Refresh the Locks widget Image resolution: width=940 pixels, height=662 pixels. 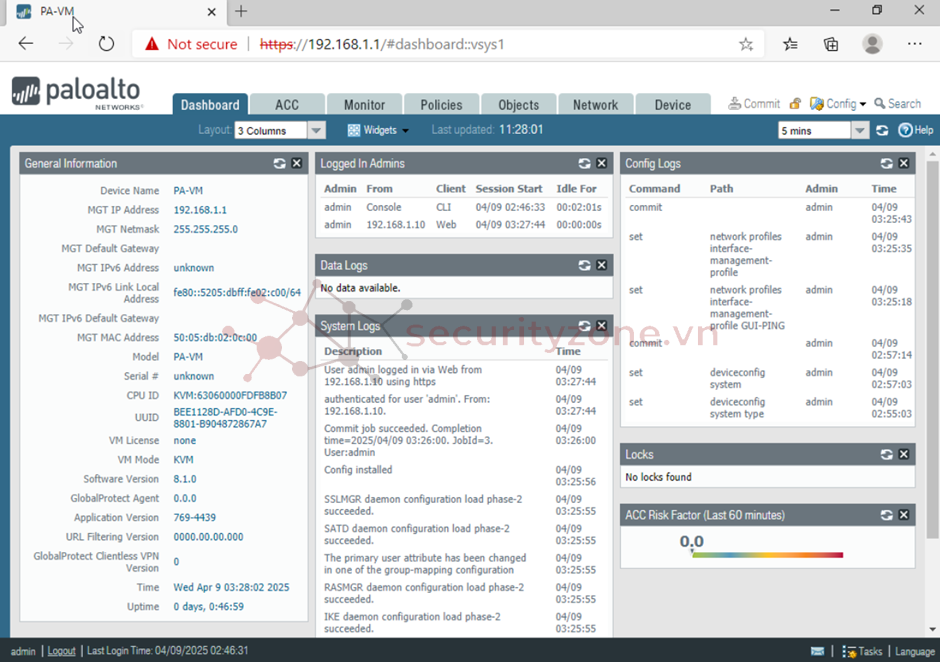pos(887,455)
